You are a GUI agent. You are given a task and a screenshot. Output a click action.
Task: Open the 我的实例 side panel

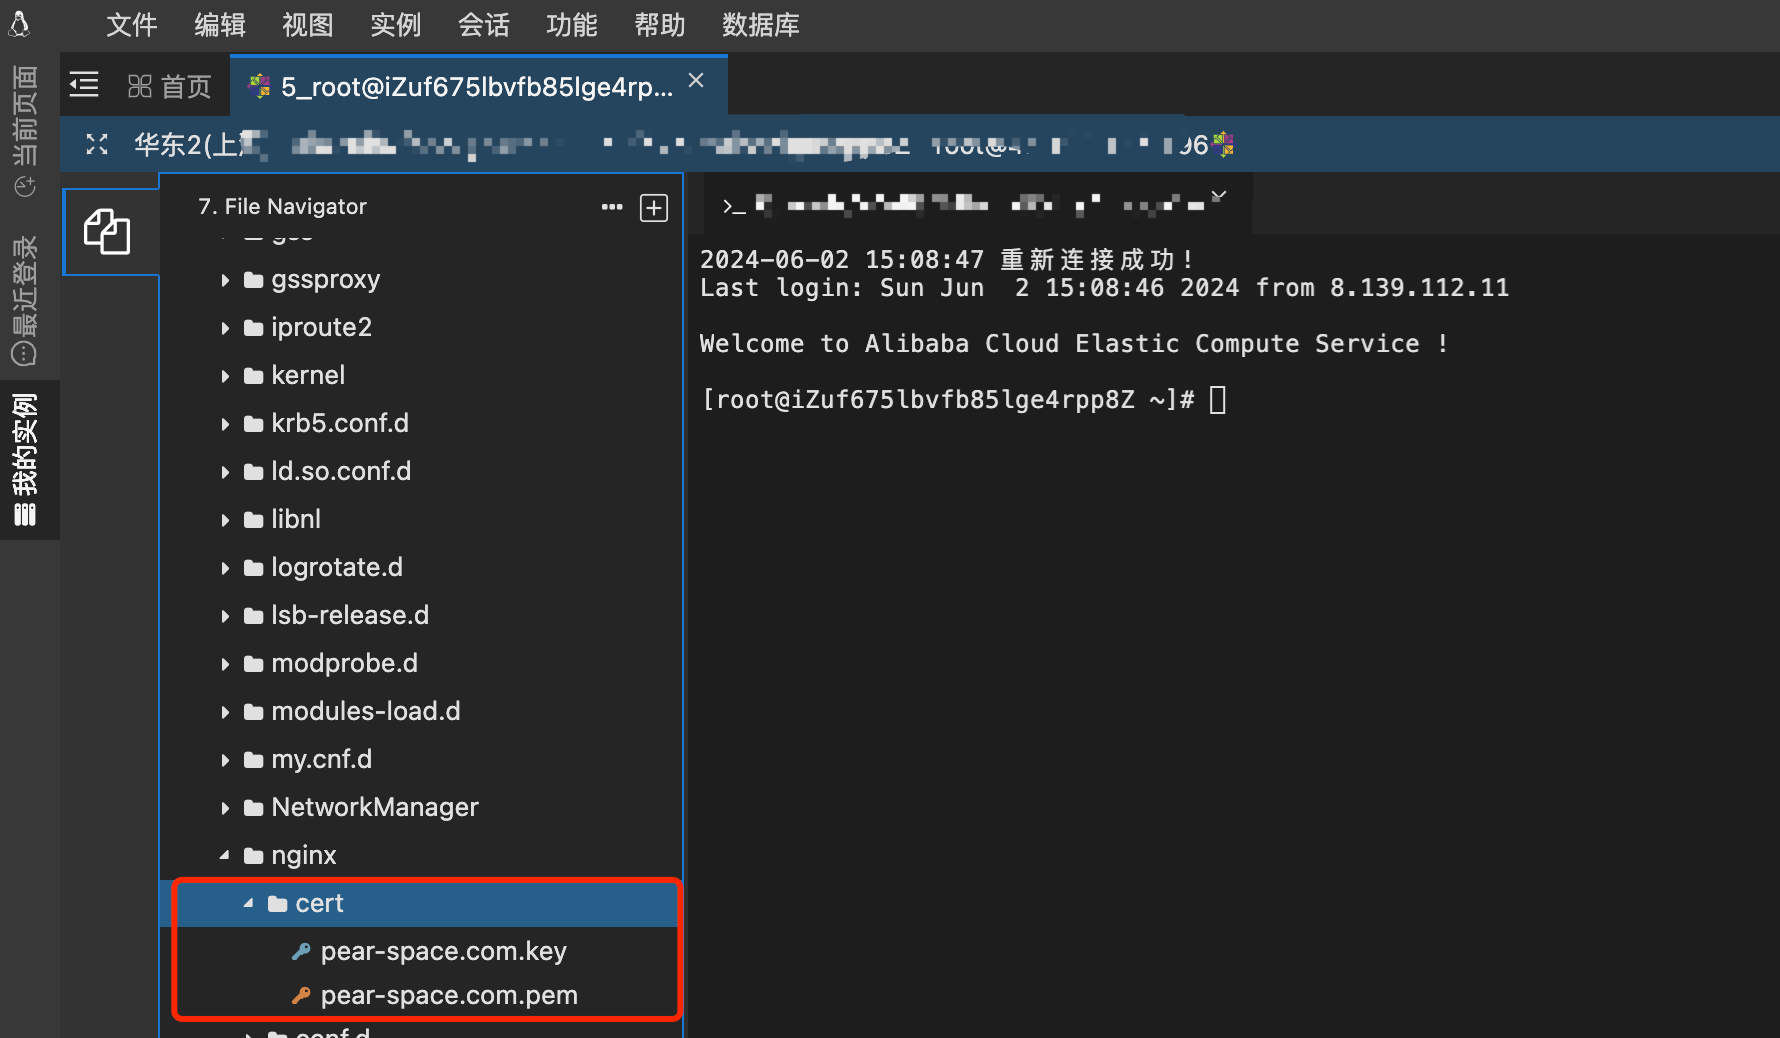click(x=25, y=459)
